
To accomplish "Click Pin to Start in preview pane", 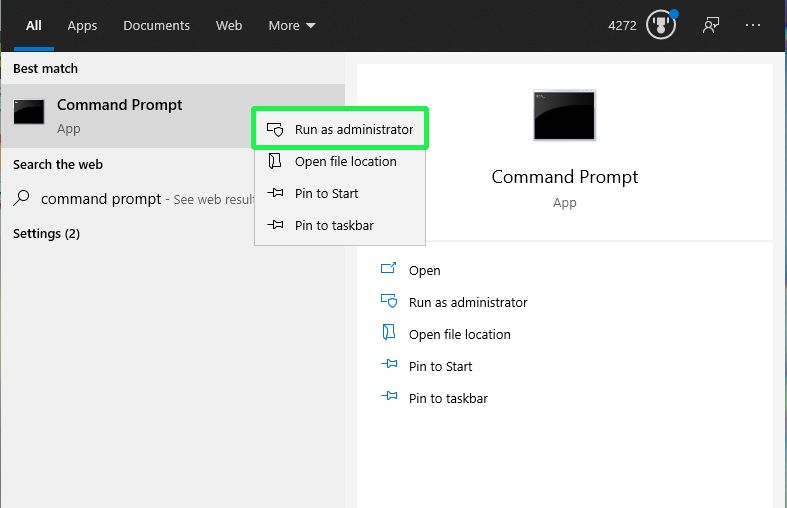I will (x=440, y=366).
